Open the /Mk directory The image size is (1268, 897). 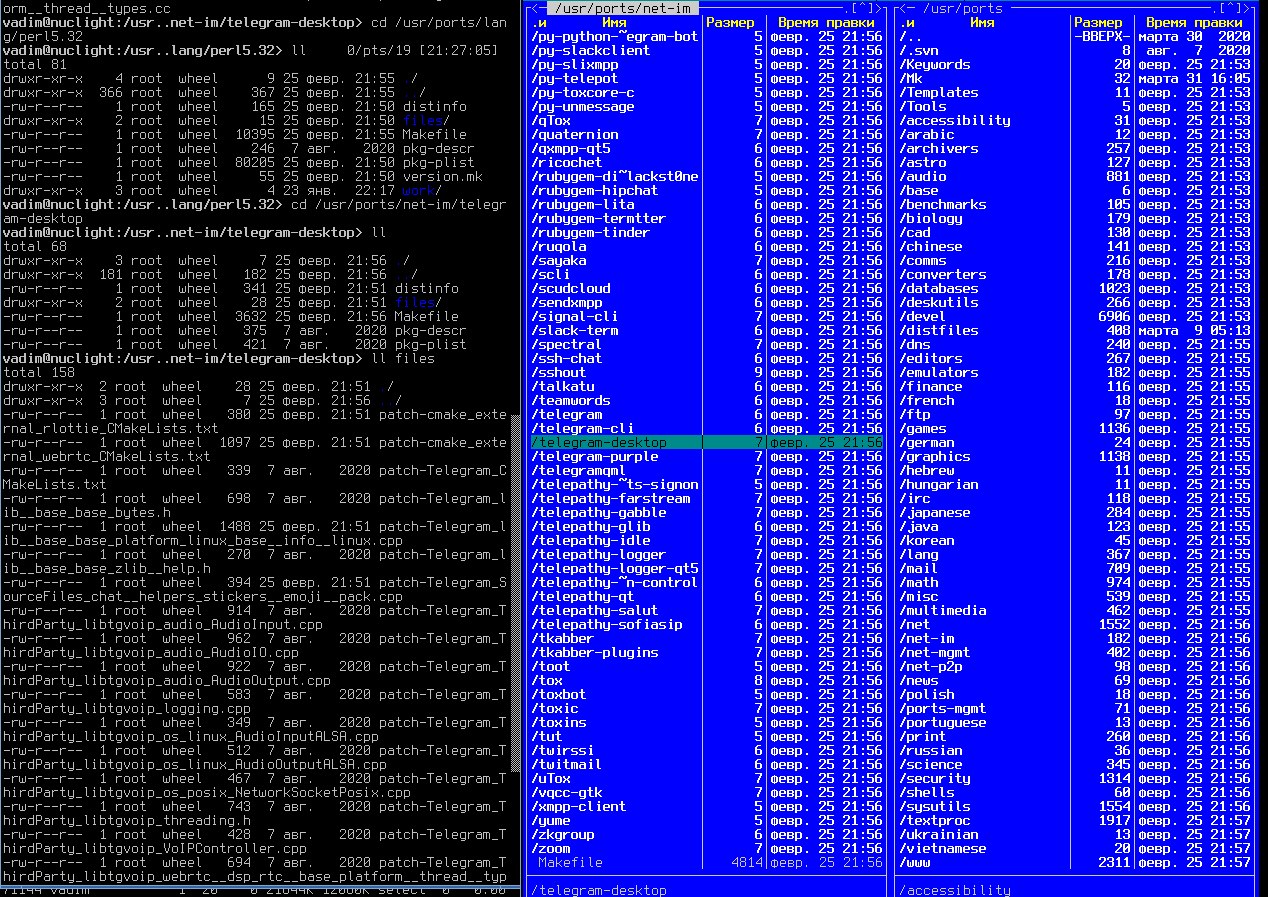1075,78
